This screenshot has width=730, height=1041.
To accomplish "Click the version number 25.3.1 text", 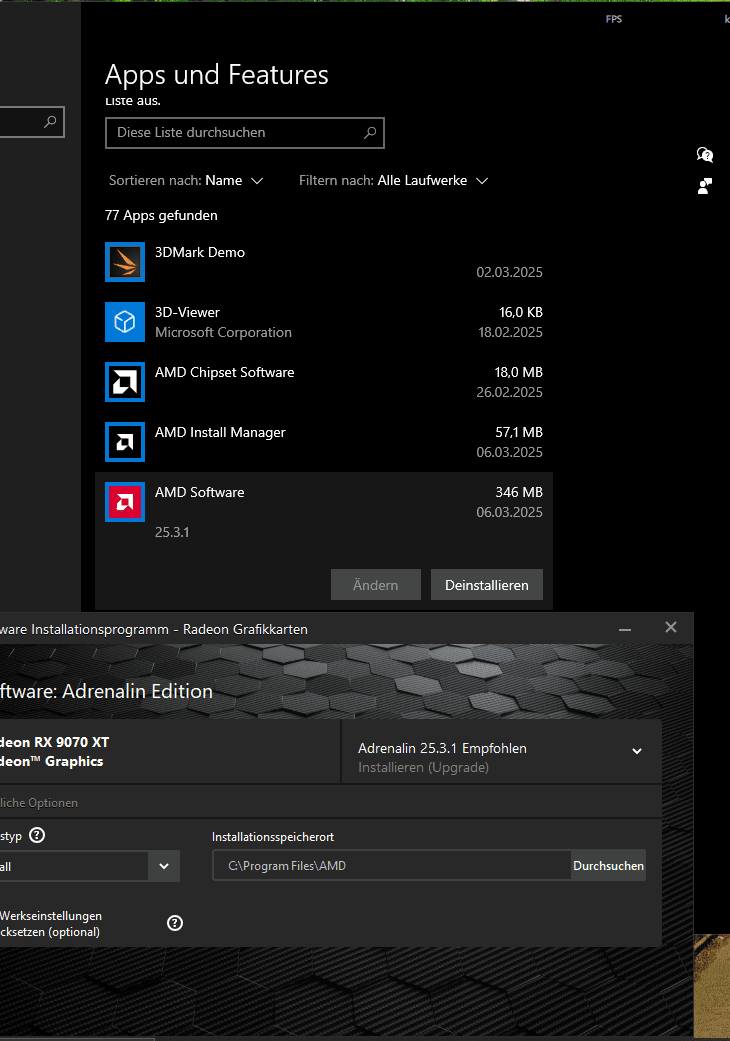I will [x=172, y=532].
